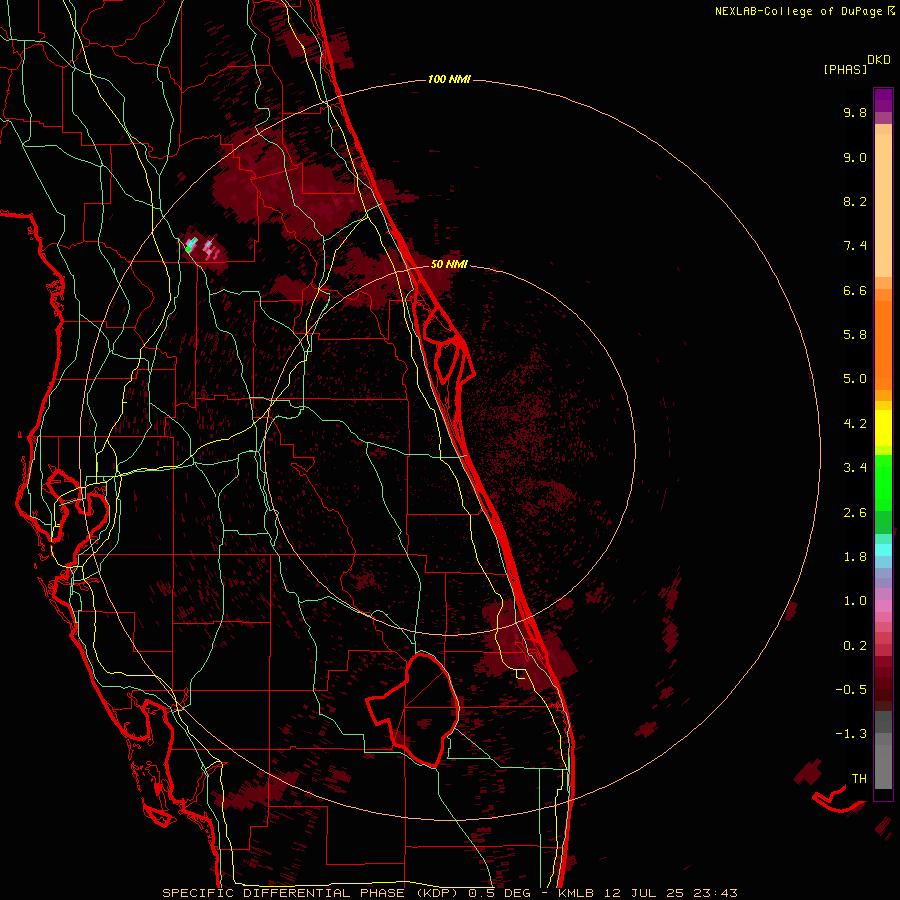Select the 5.8 scale value

click(x=855, y=335)
